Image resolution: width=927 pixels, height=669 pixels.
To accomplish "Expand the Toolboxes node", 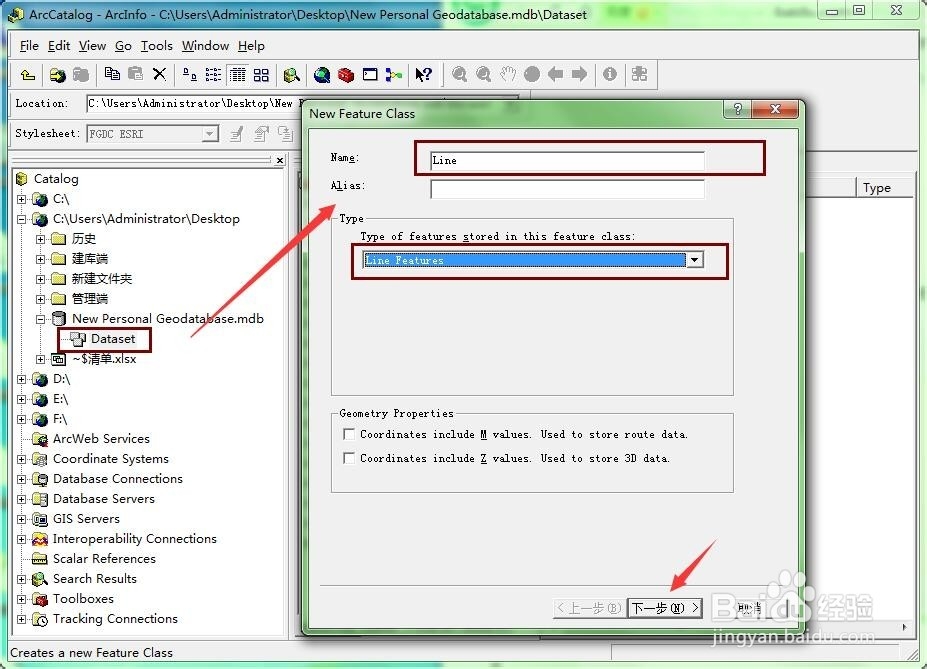I will (x=22, y=599).
